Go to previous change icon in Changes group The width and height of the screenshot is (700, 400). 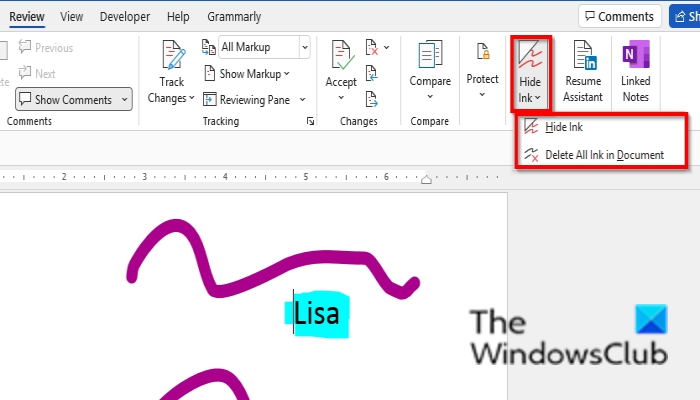tap(371, 74)
